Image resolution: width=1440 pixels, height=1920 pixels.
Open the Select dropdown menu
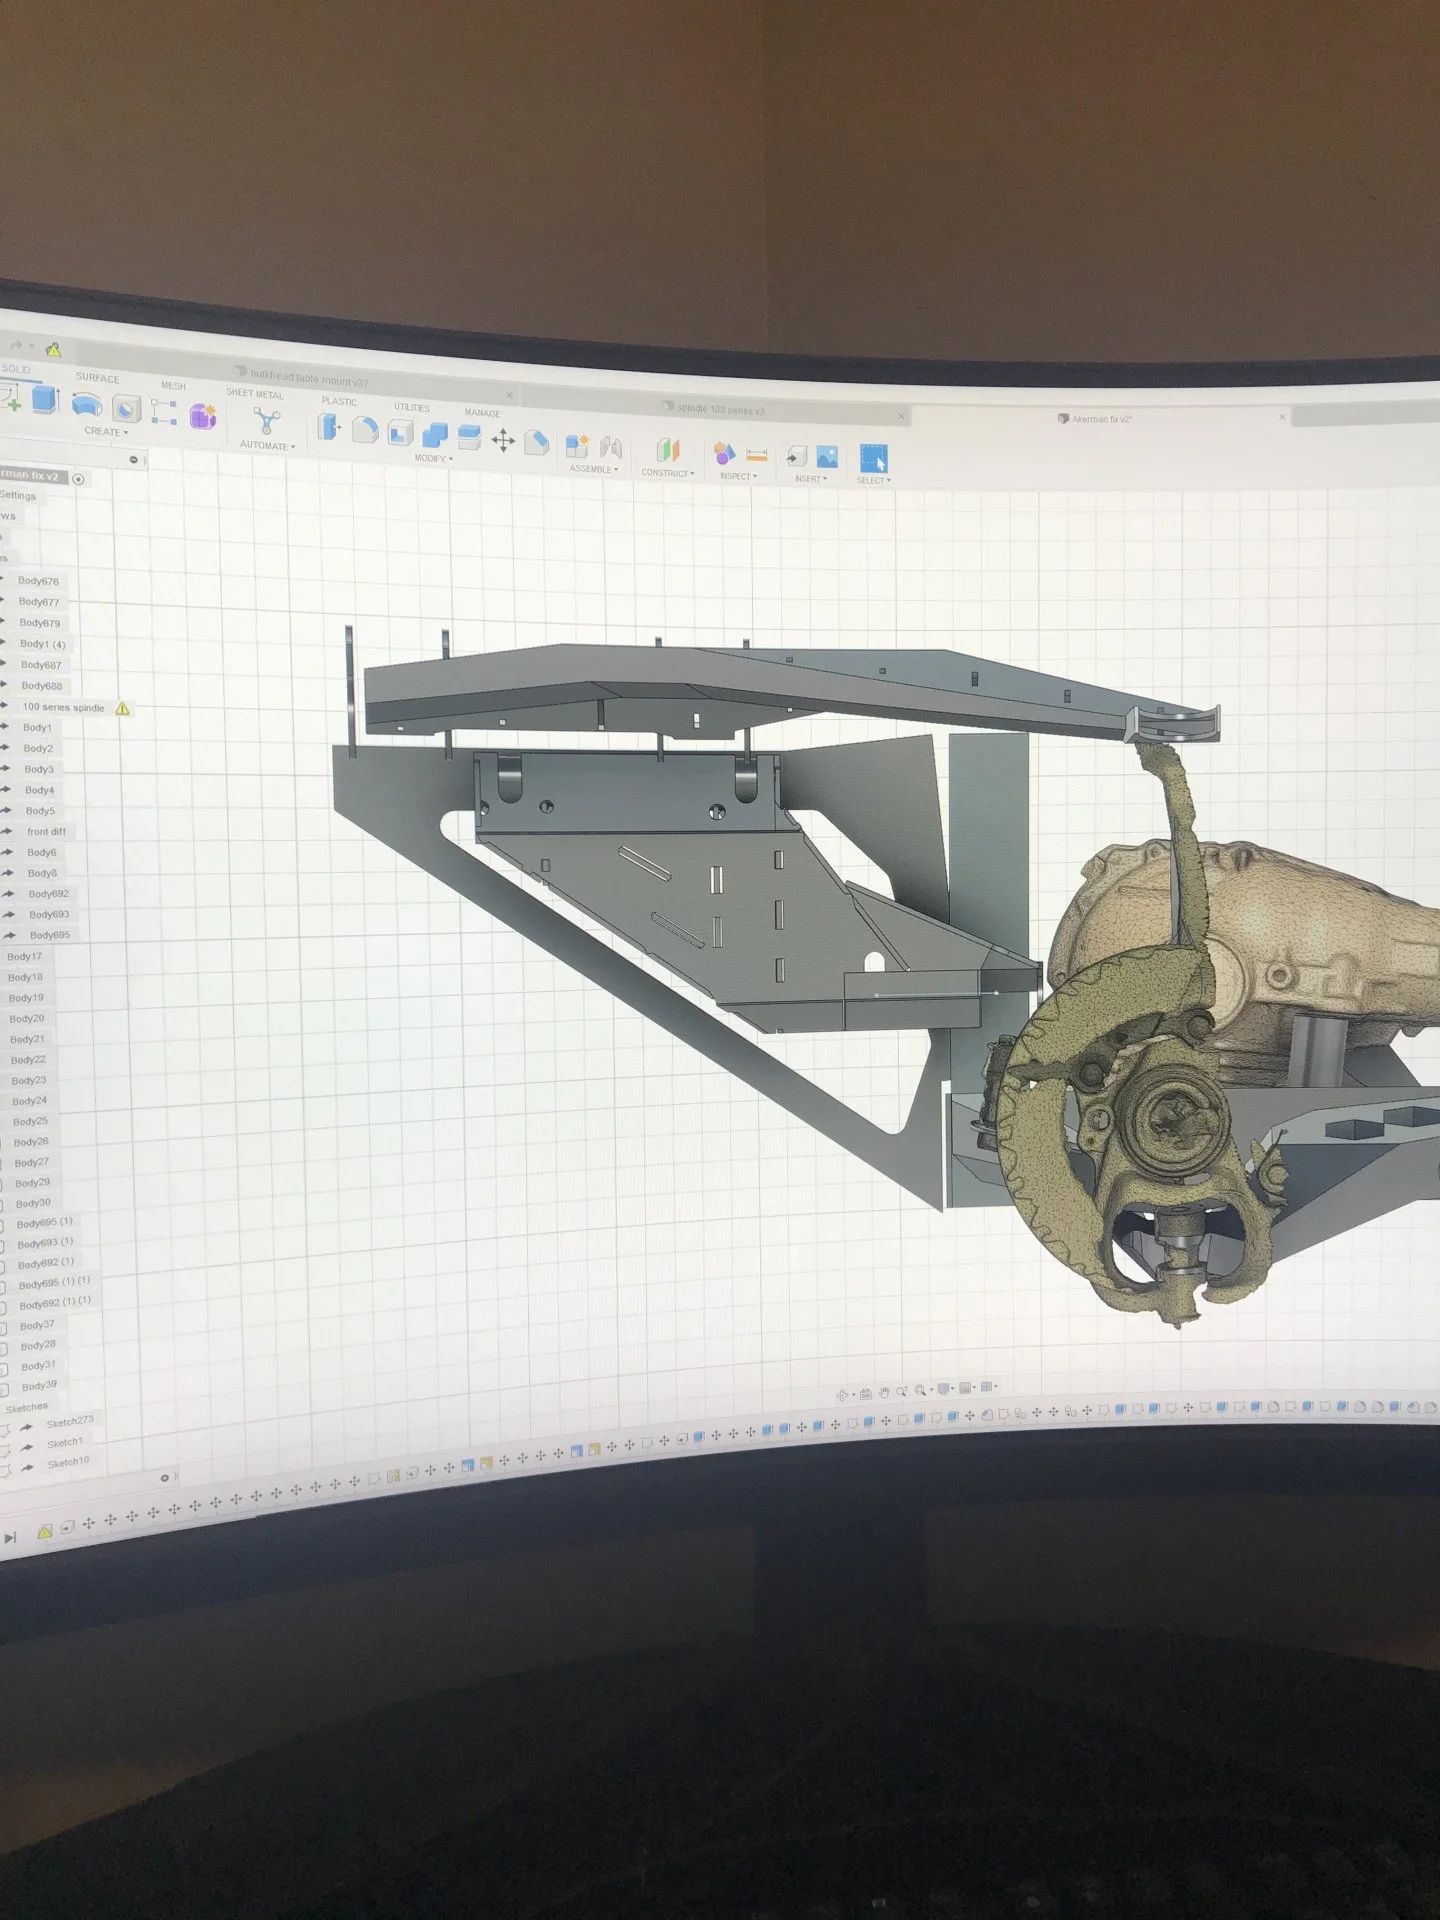point(873,481)
